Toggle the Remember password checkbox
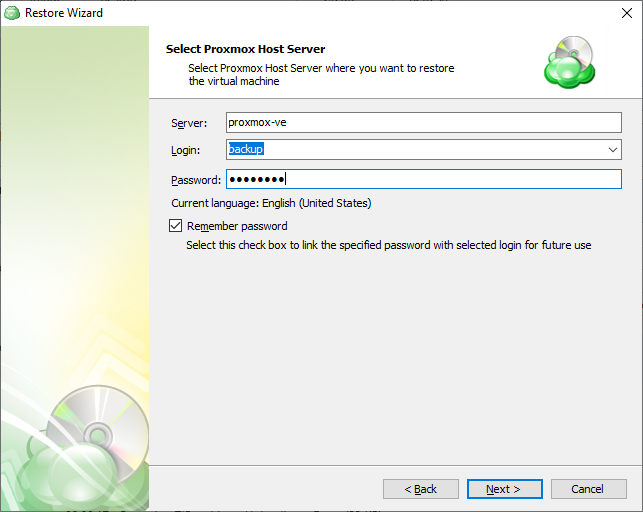Screen dimensions: 643x512 point(177,226)
